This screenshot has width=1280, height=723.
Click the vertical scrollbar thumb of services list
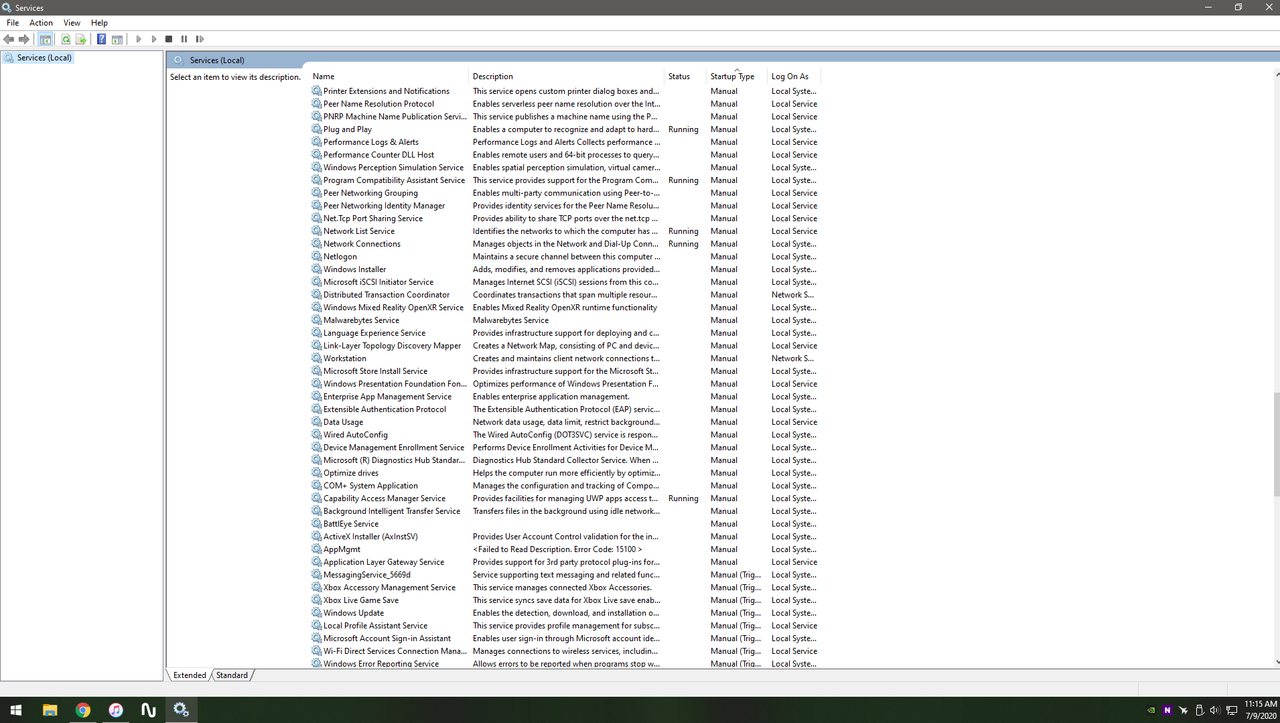coord(1275,444)
